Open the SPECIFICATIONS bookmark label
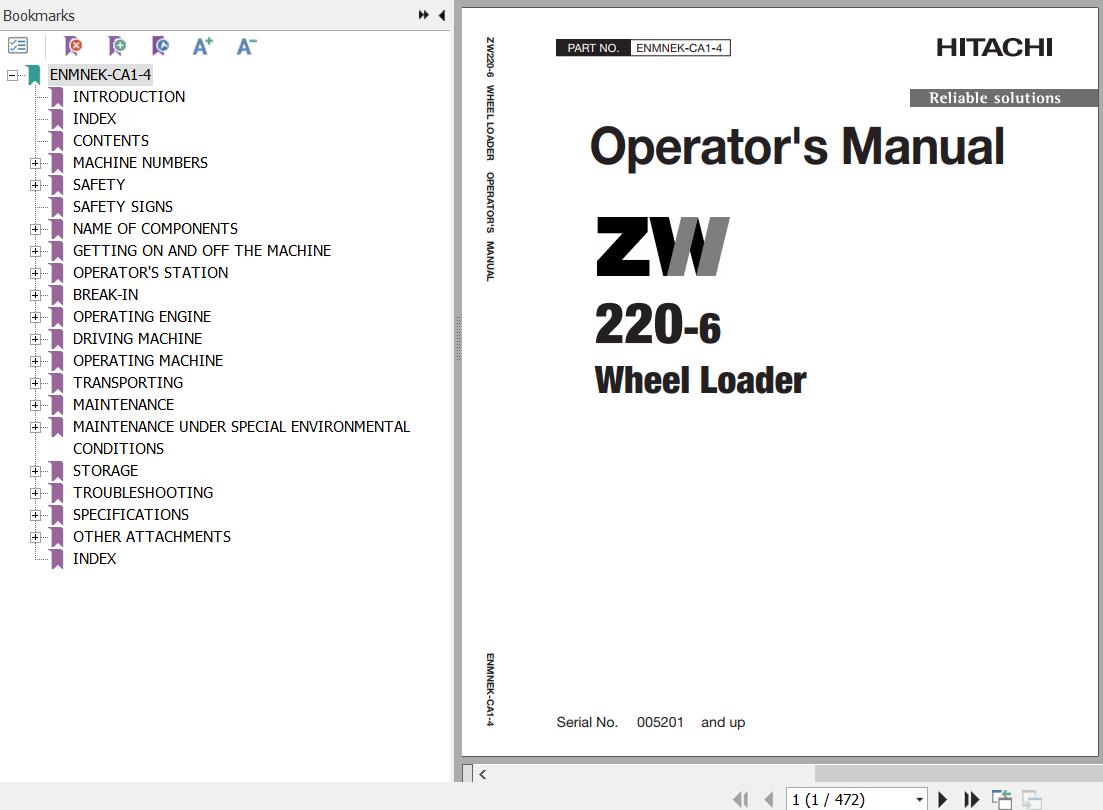The image size is (1103, 810). click(x=131, y=515)
